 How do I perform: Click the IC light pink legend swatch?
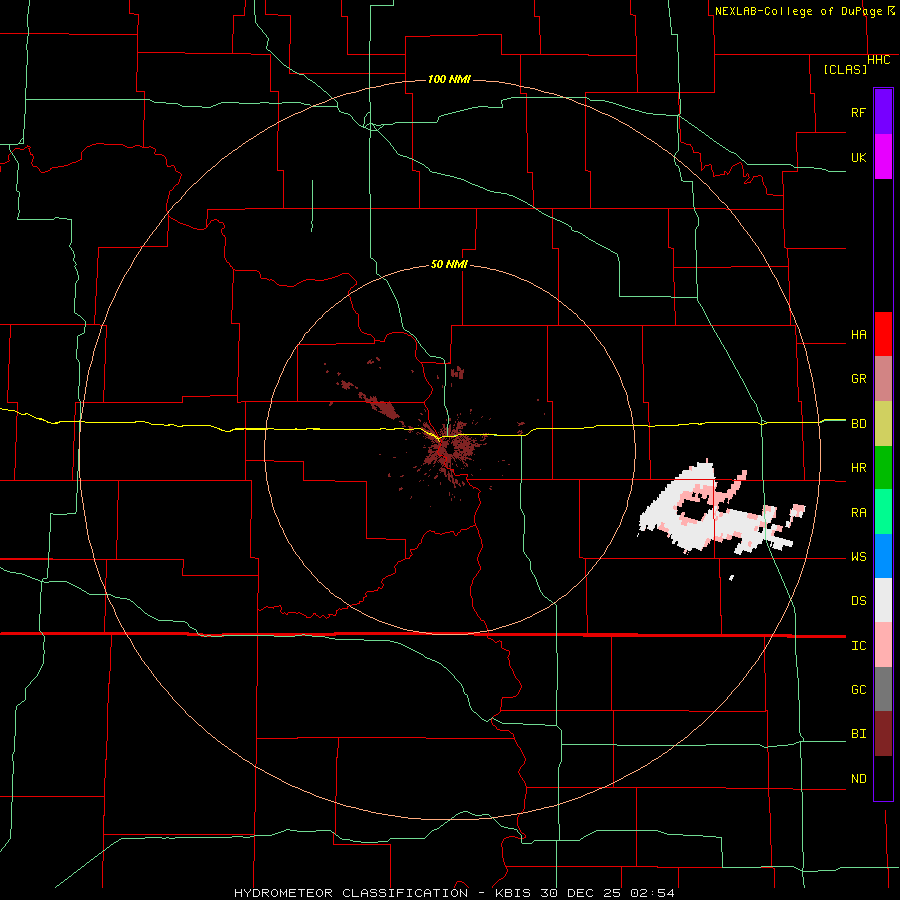(x=883, y=645)
